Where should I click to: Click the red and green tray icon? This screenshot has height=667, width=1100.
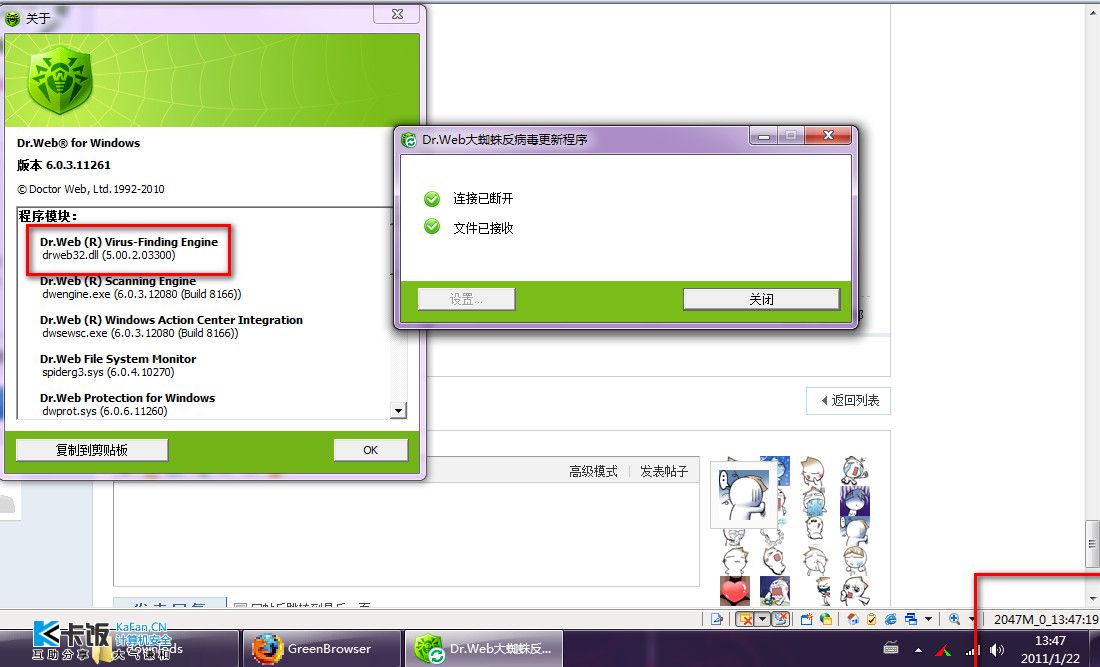click(x=943, y=650)
